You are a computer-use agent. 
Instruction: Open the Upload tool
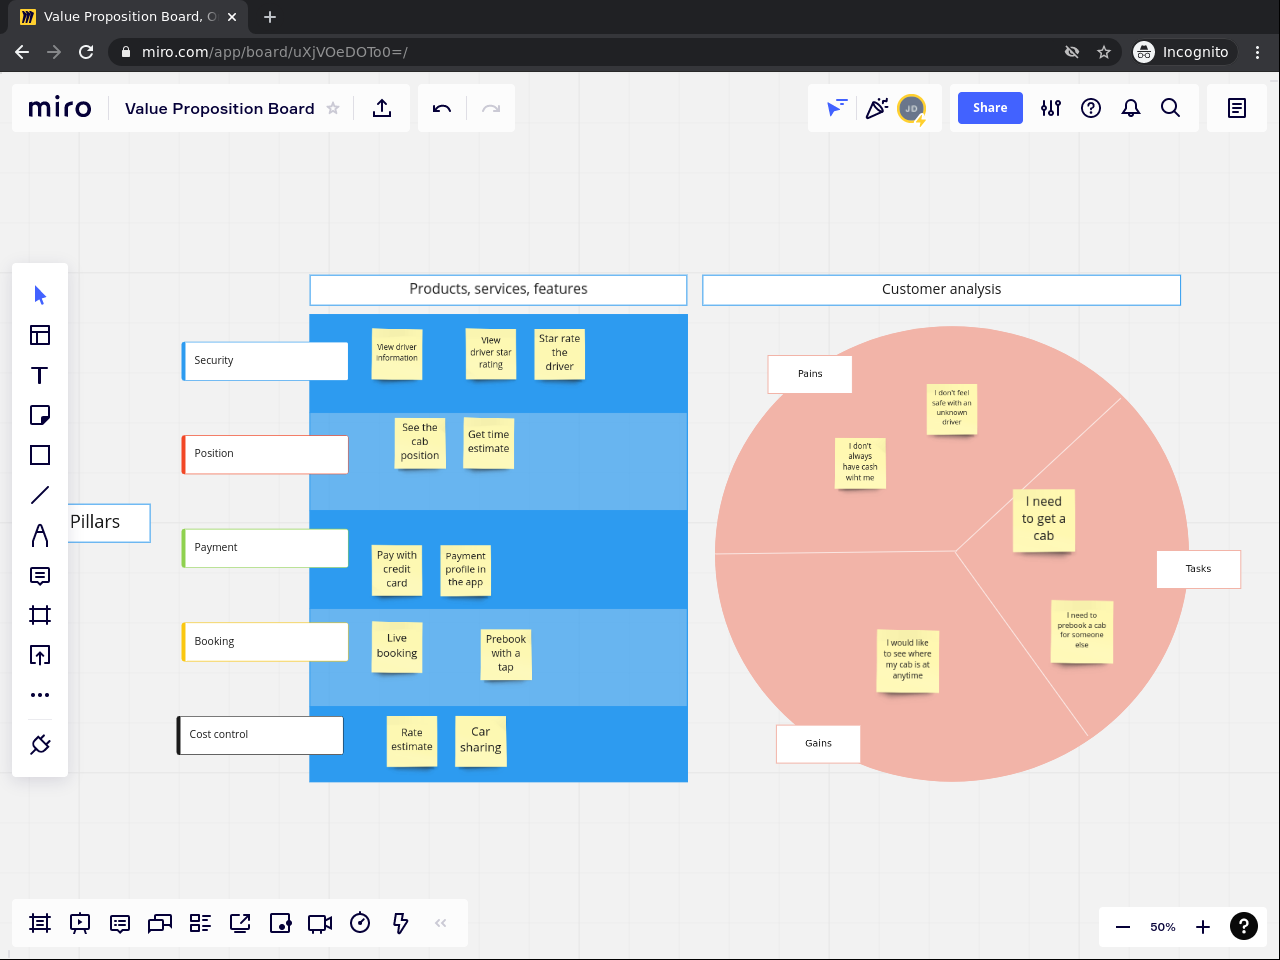coord(40,655)
